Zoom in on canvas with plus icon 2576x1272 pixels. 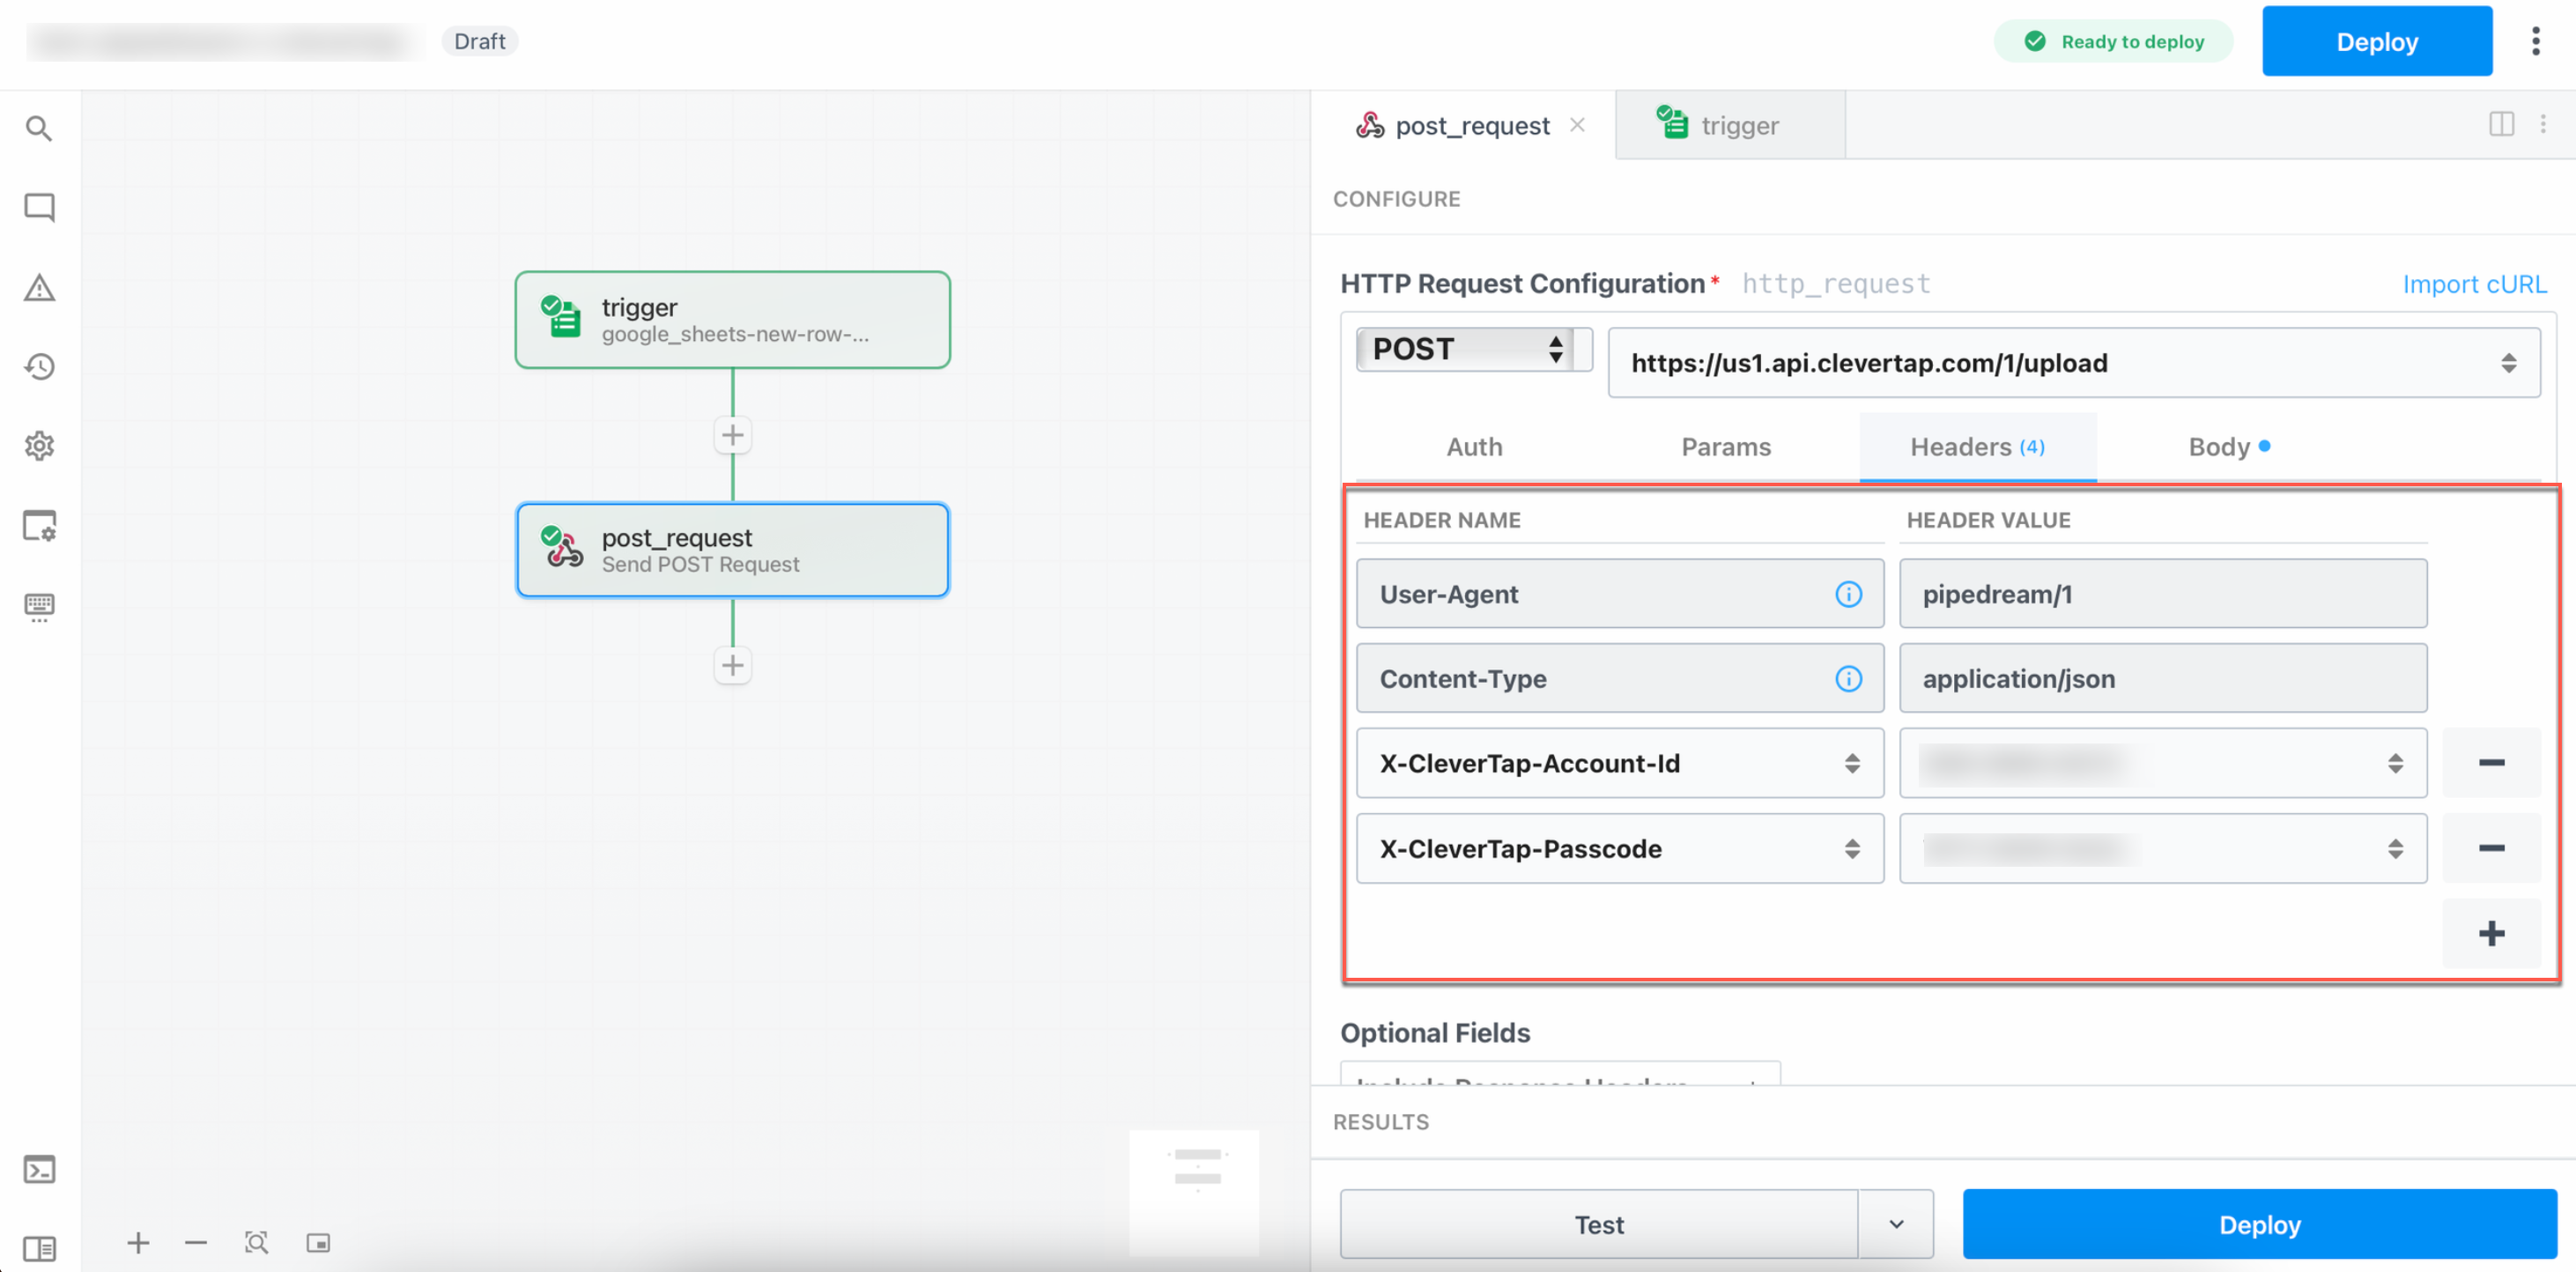click(x=138, y=1243)
